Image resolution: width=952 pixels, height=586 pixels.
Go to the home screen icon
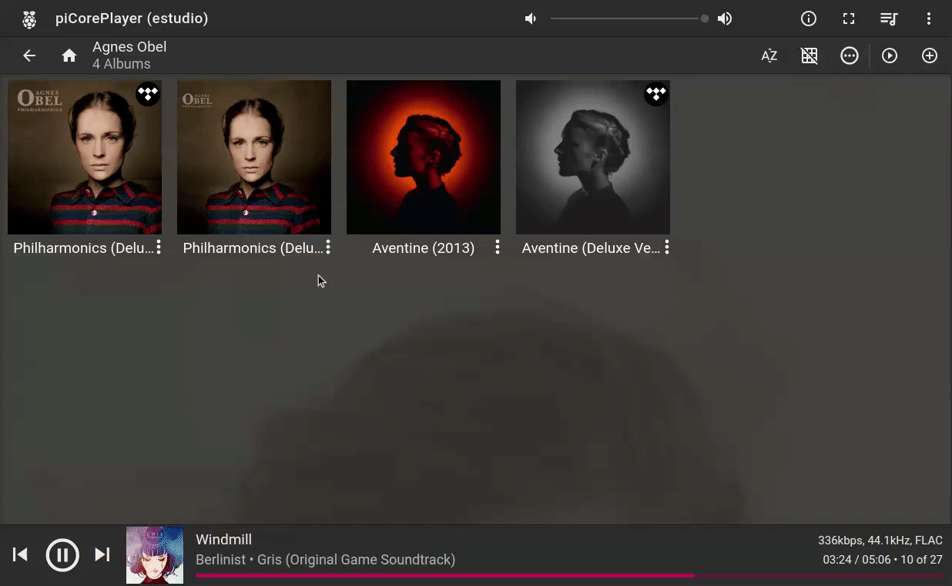pos(69,56)
